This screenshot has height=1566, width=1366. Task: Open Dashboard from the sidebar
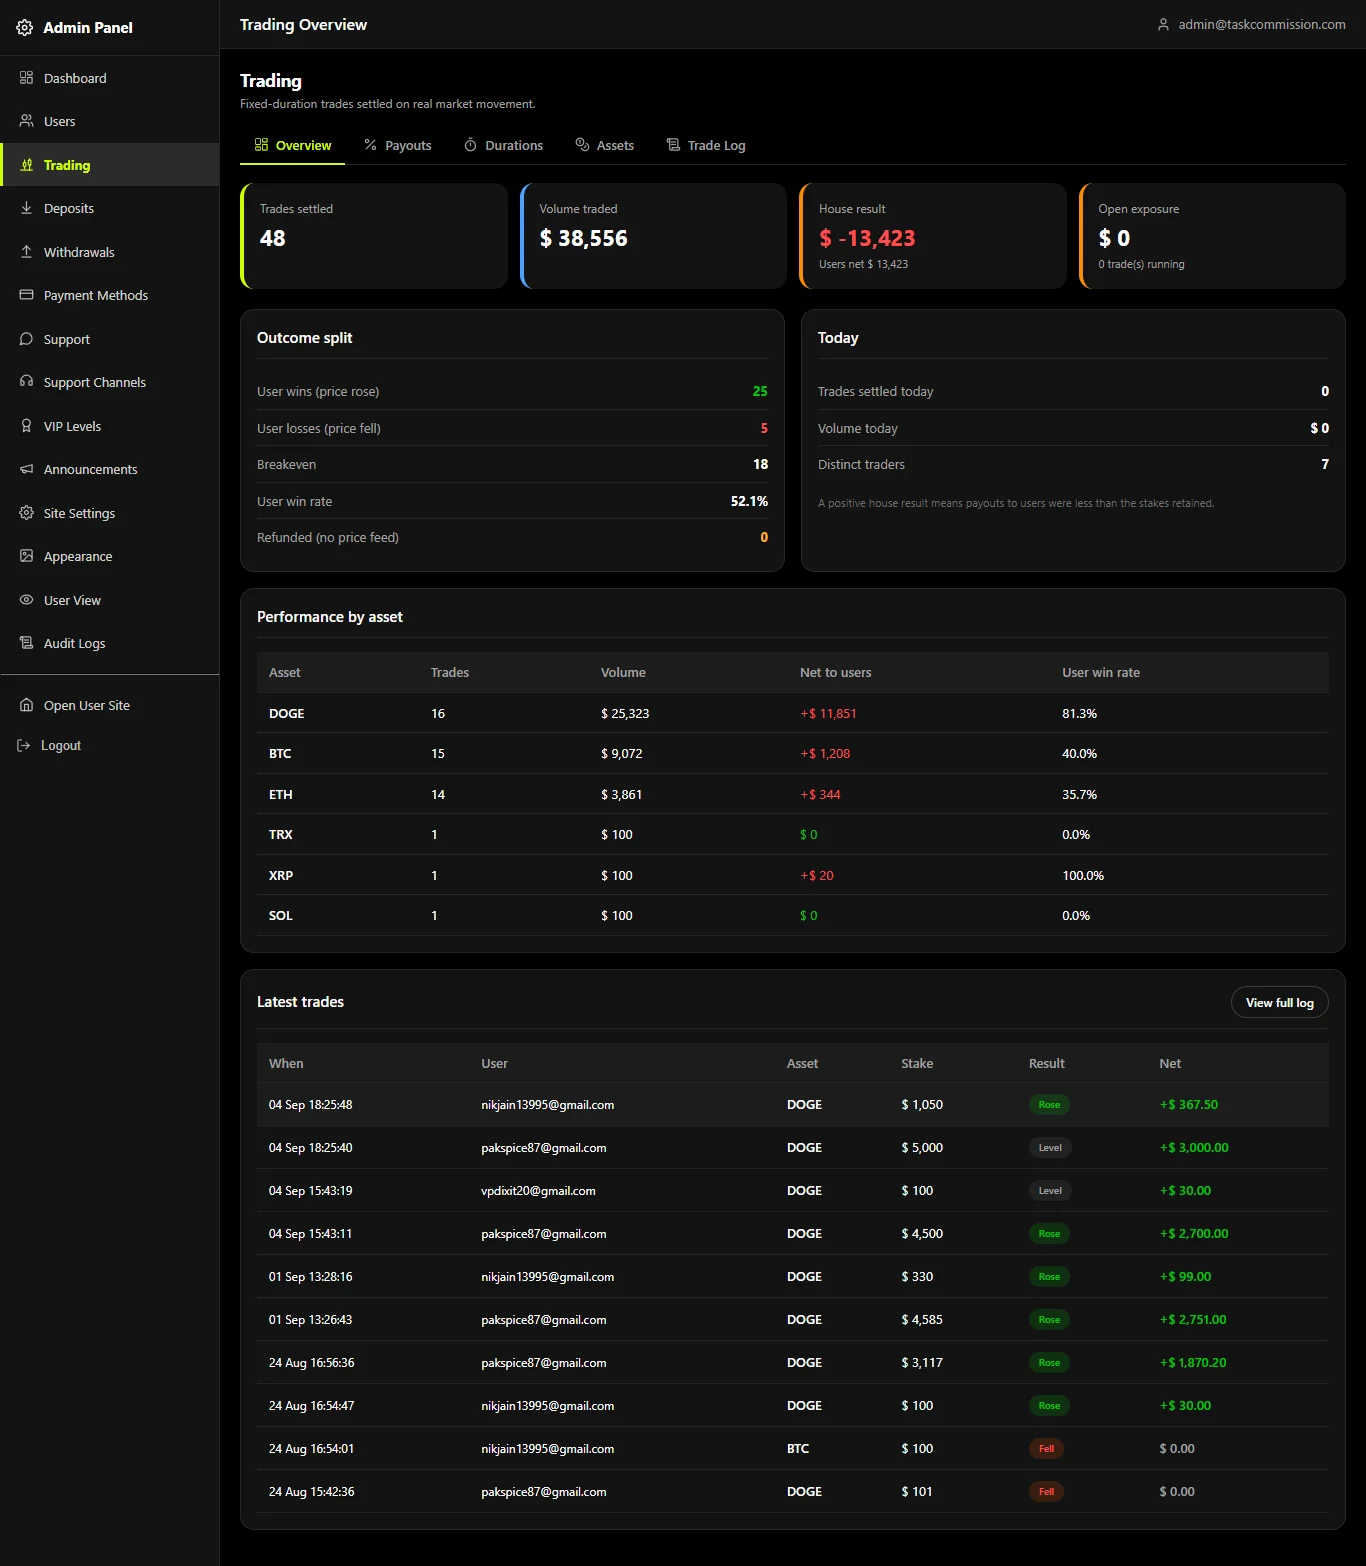110,78
